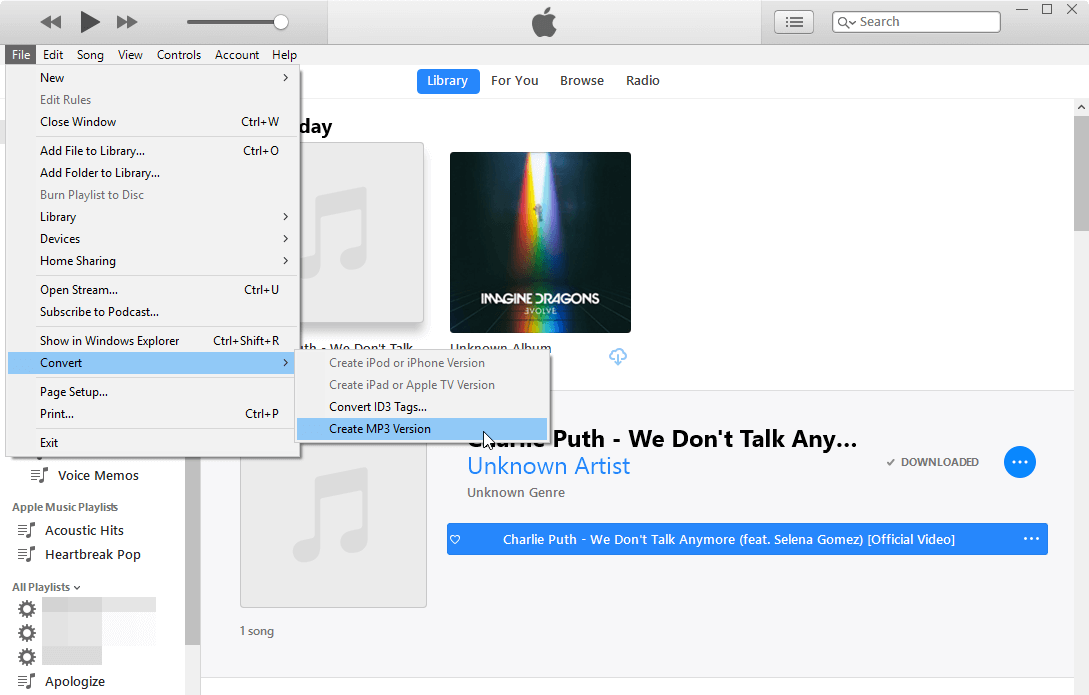Click the Apple Music Playlists header
This screenshot has height=695, width=1089.
pos(65,508)
